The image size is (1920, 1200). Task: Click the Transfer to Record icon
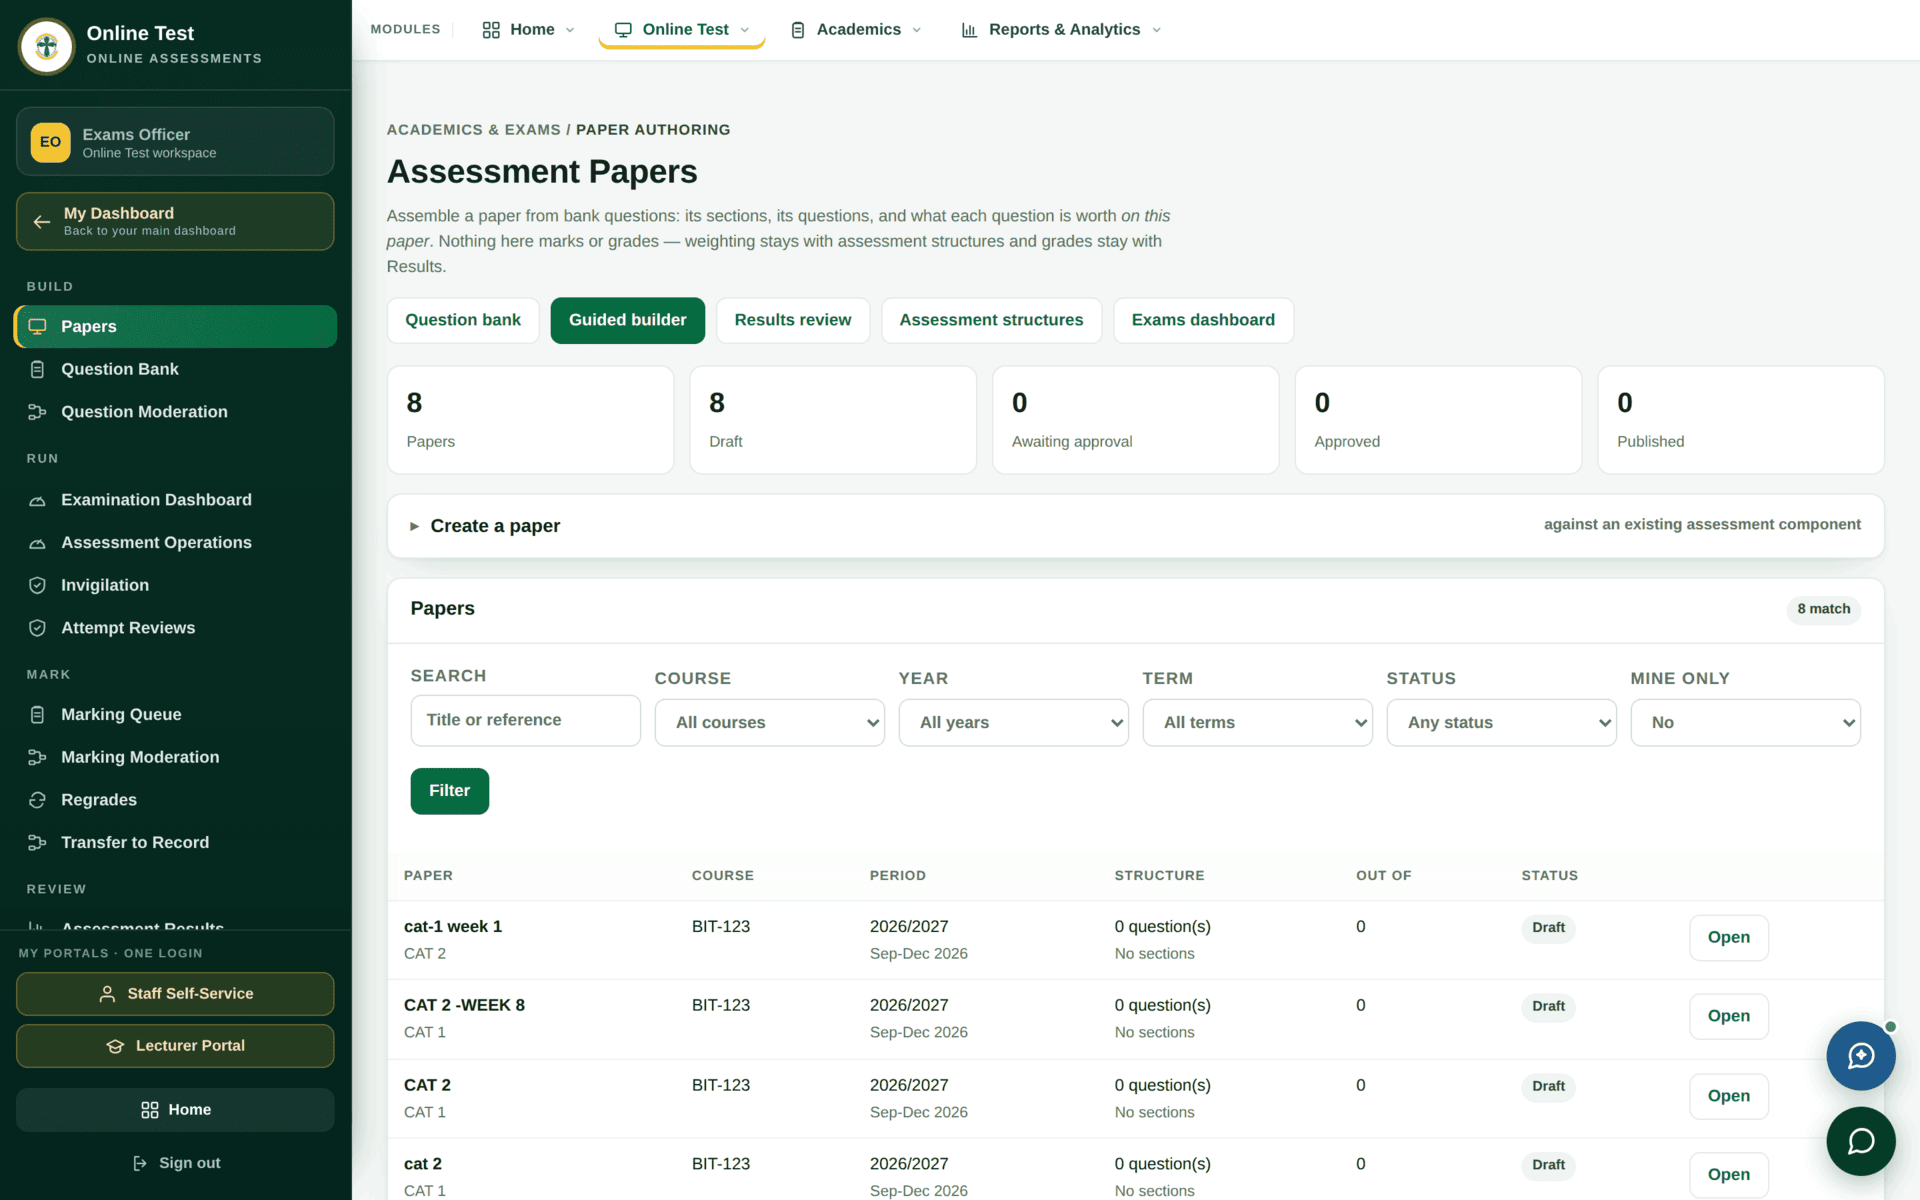[38, 843]
